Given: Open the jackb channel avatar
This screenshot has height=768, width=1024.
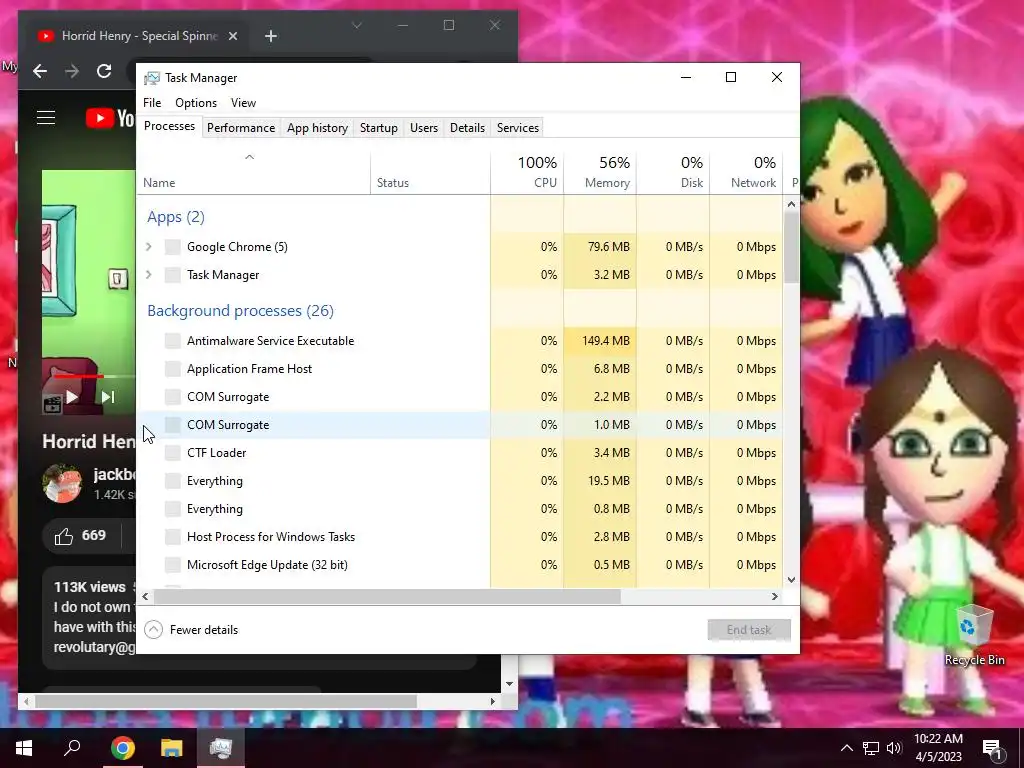Looking at the screenshot, I should [x=62, y=483].
